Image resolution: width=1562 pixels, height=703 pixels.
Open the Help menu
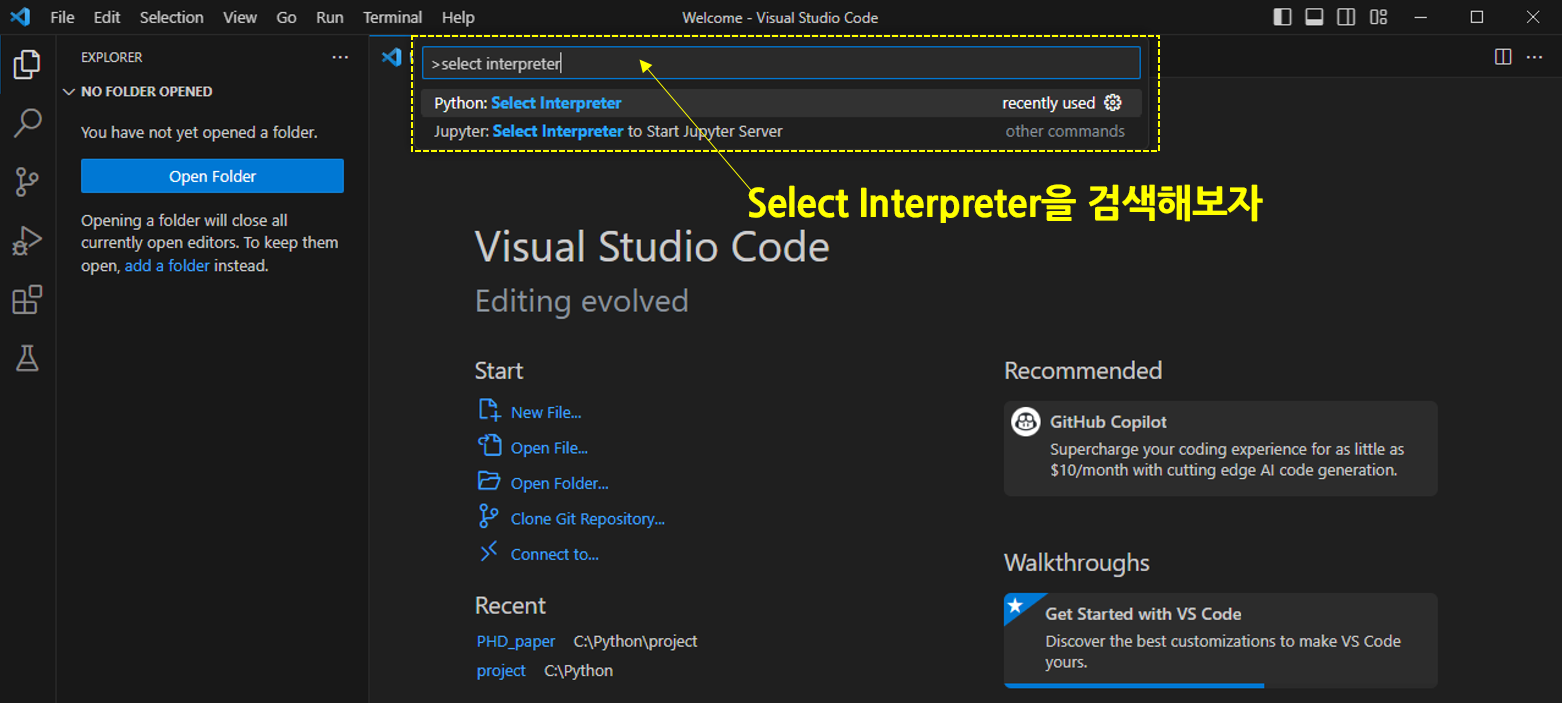(458, 17)
